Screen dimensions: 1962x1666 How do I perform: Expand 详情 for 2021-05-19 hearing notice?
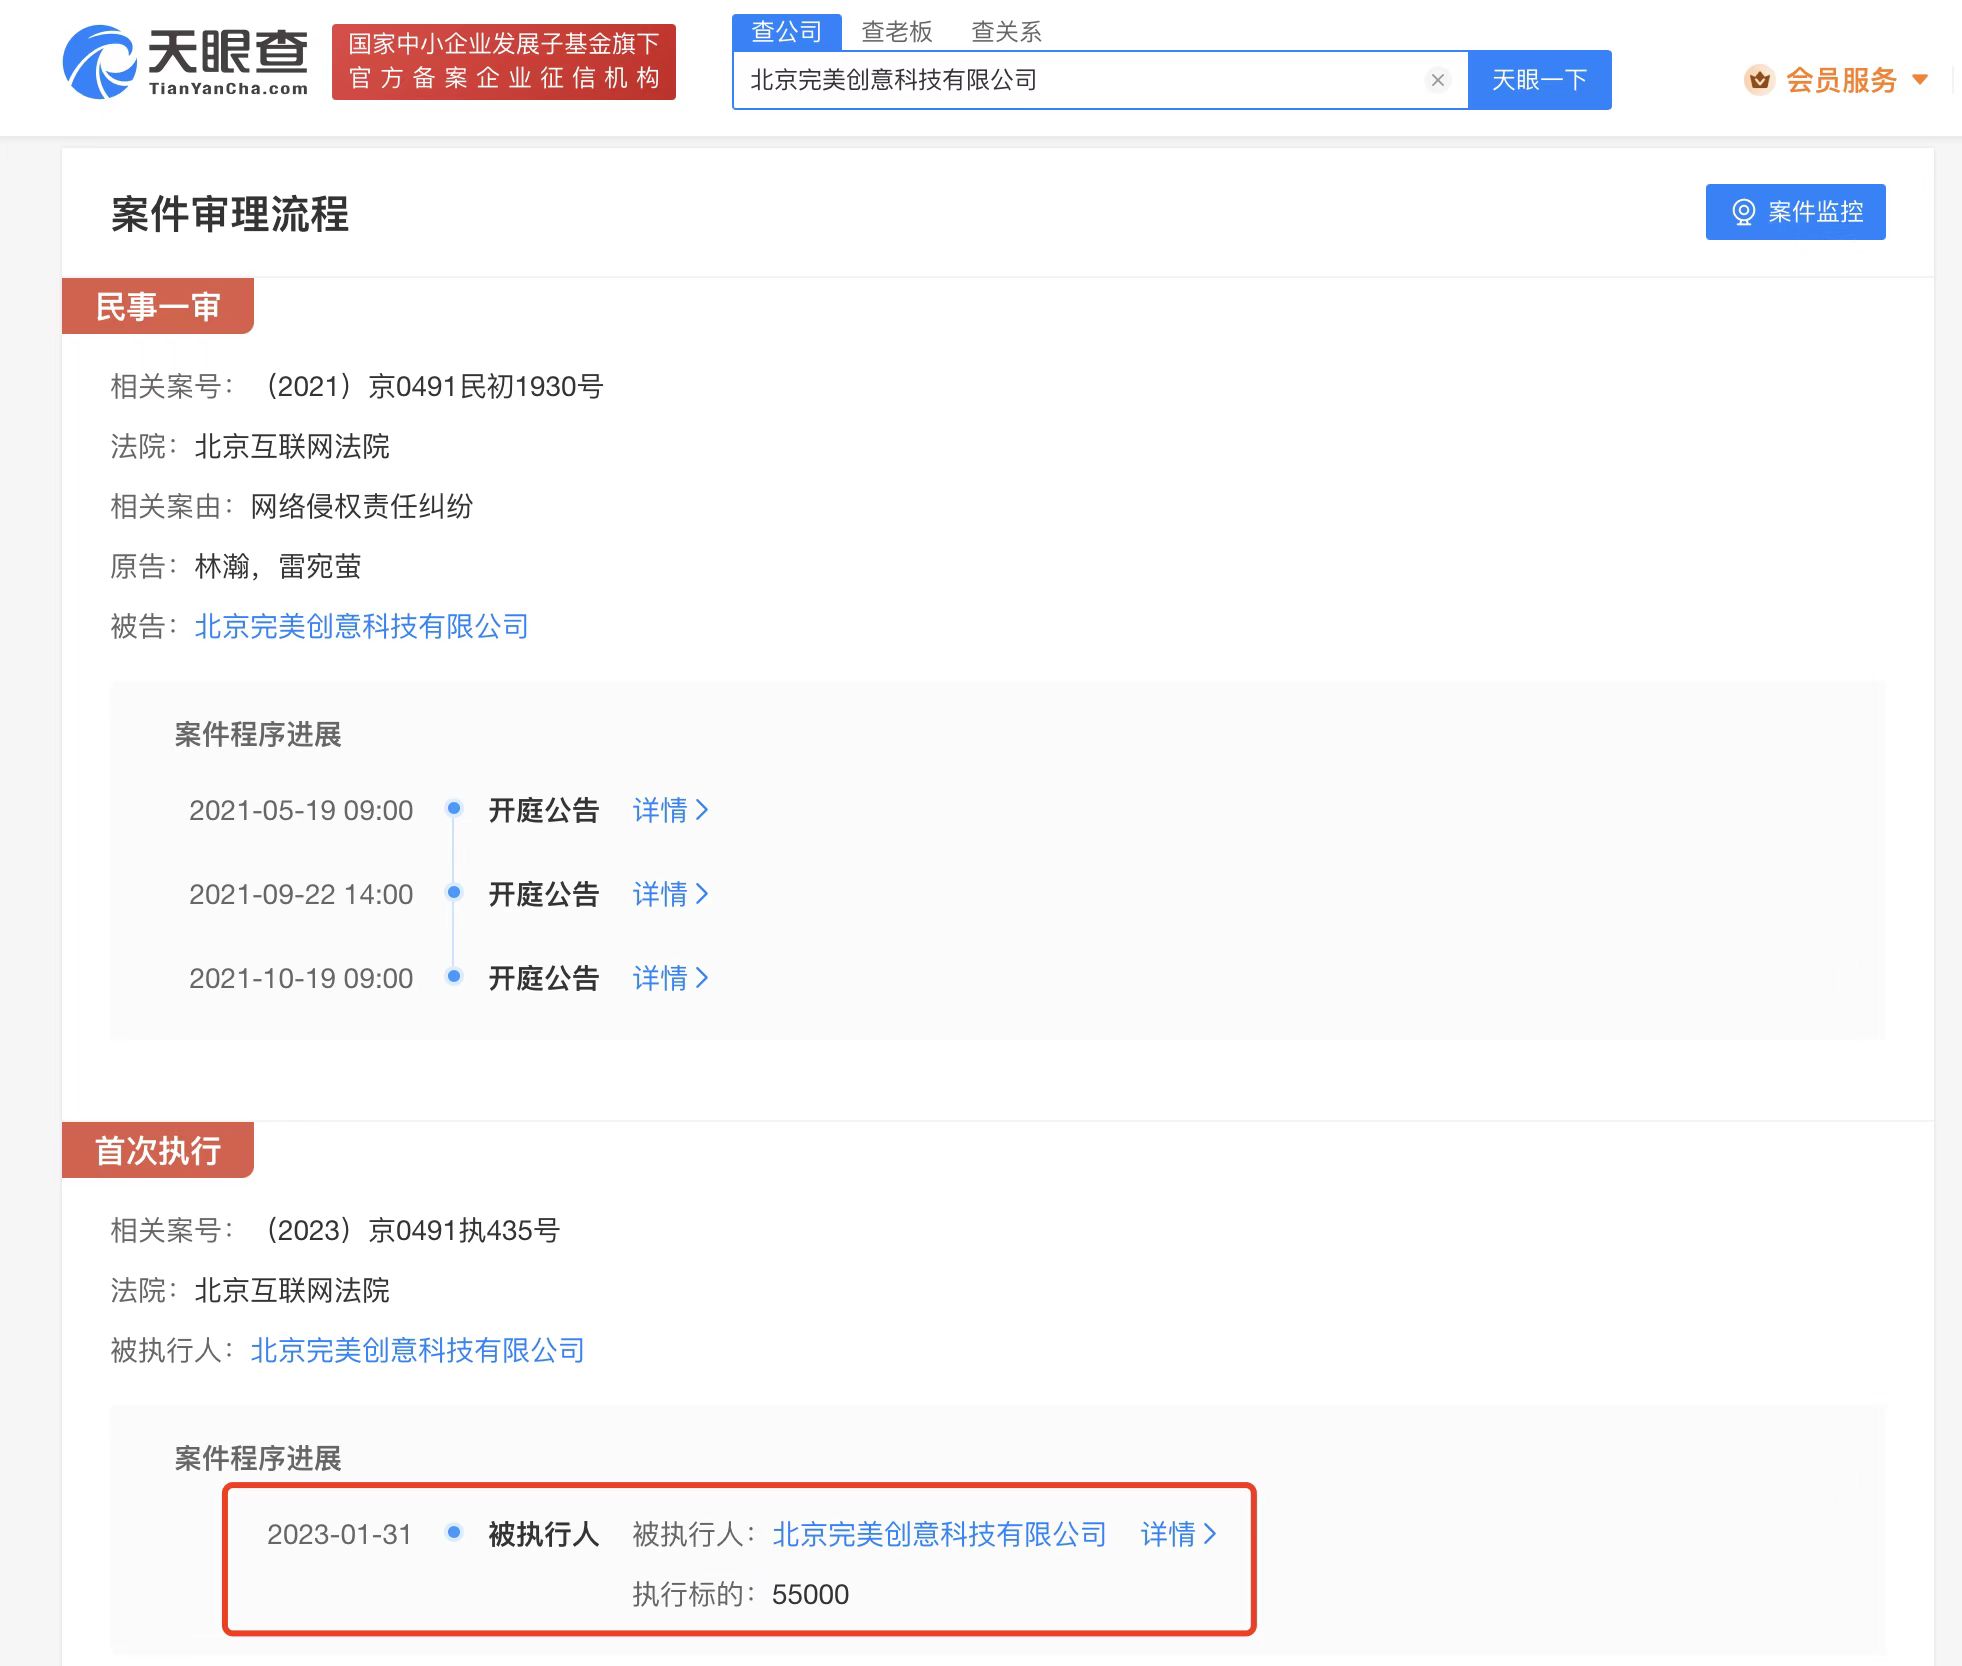(x=670, y=810)
